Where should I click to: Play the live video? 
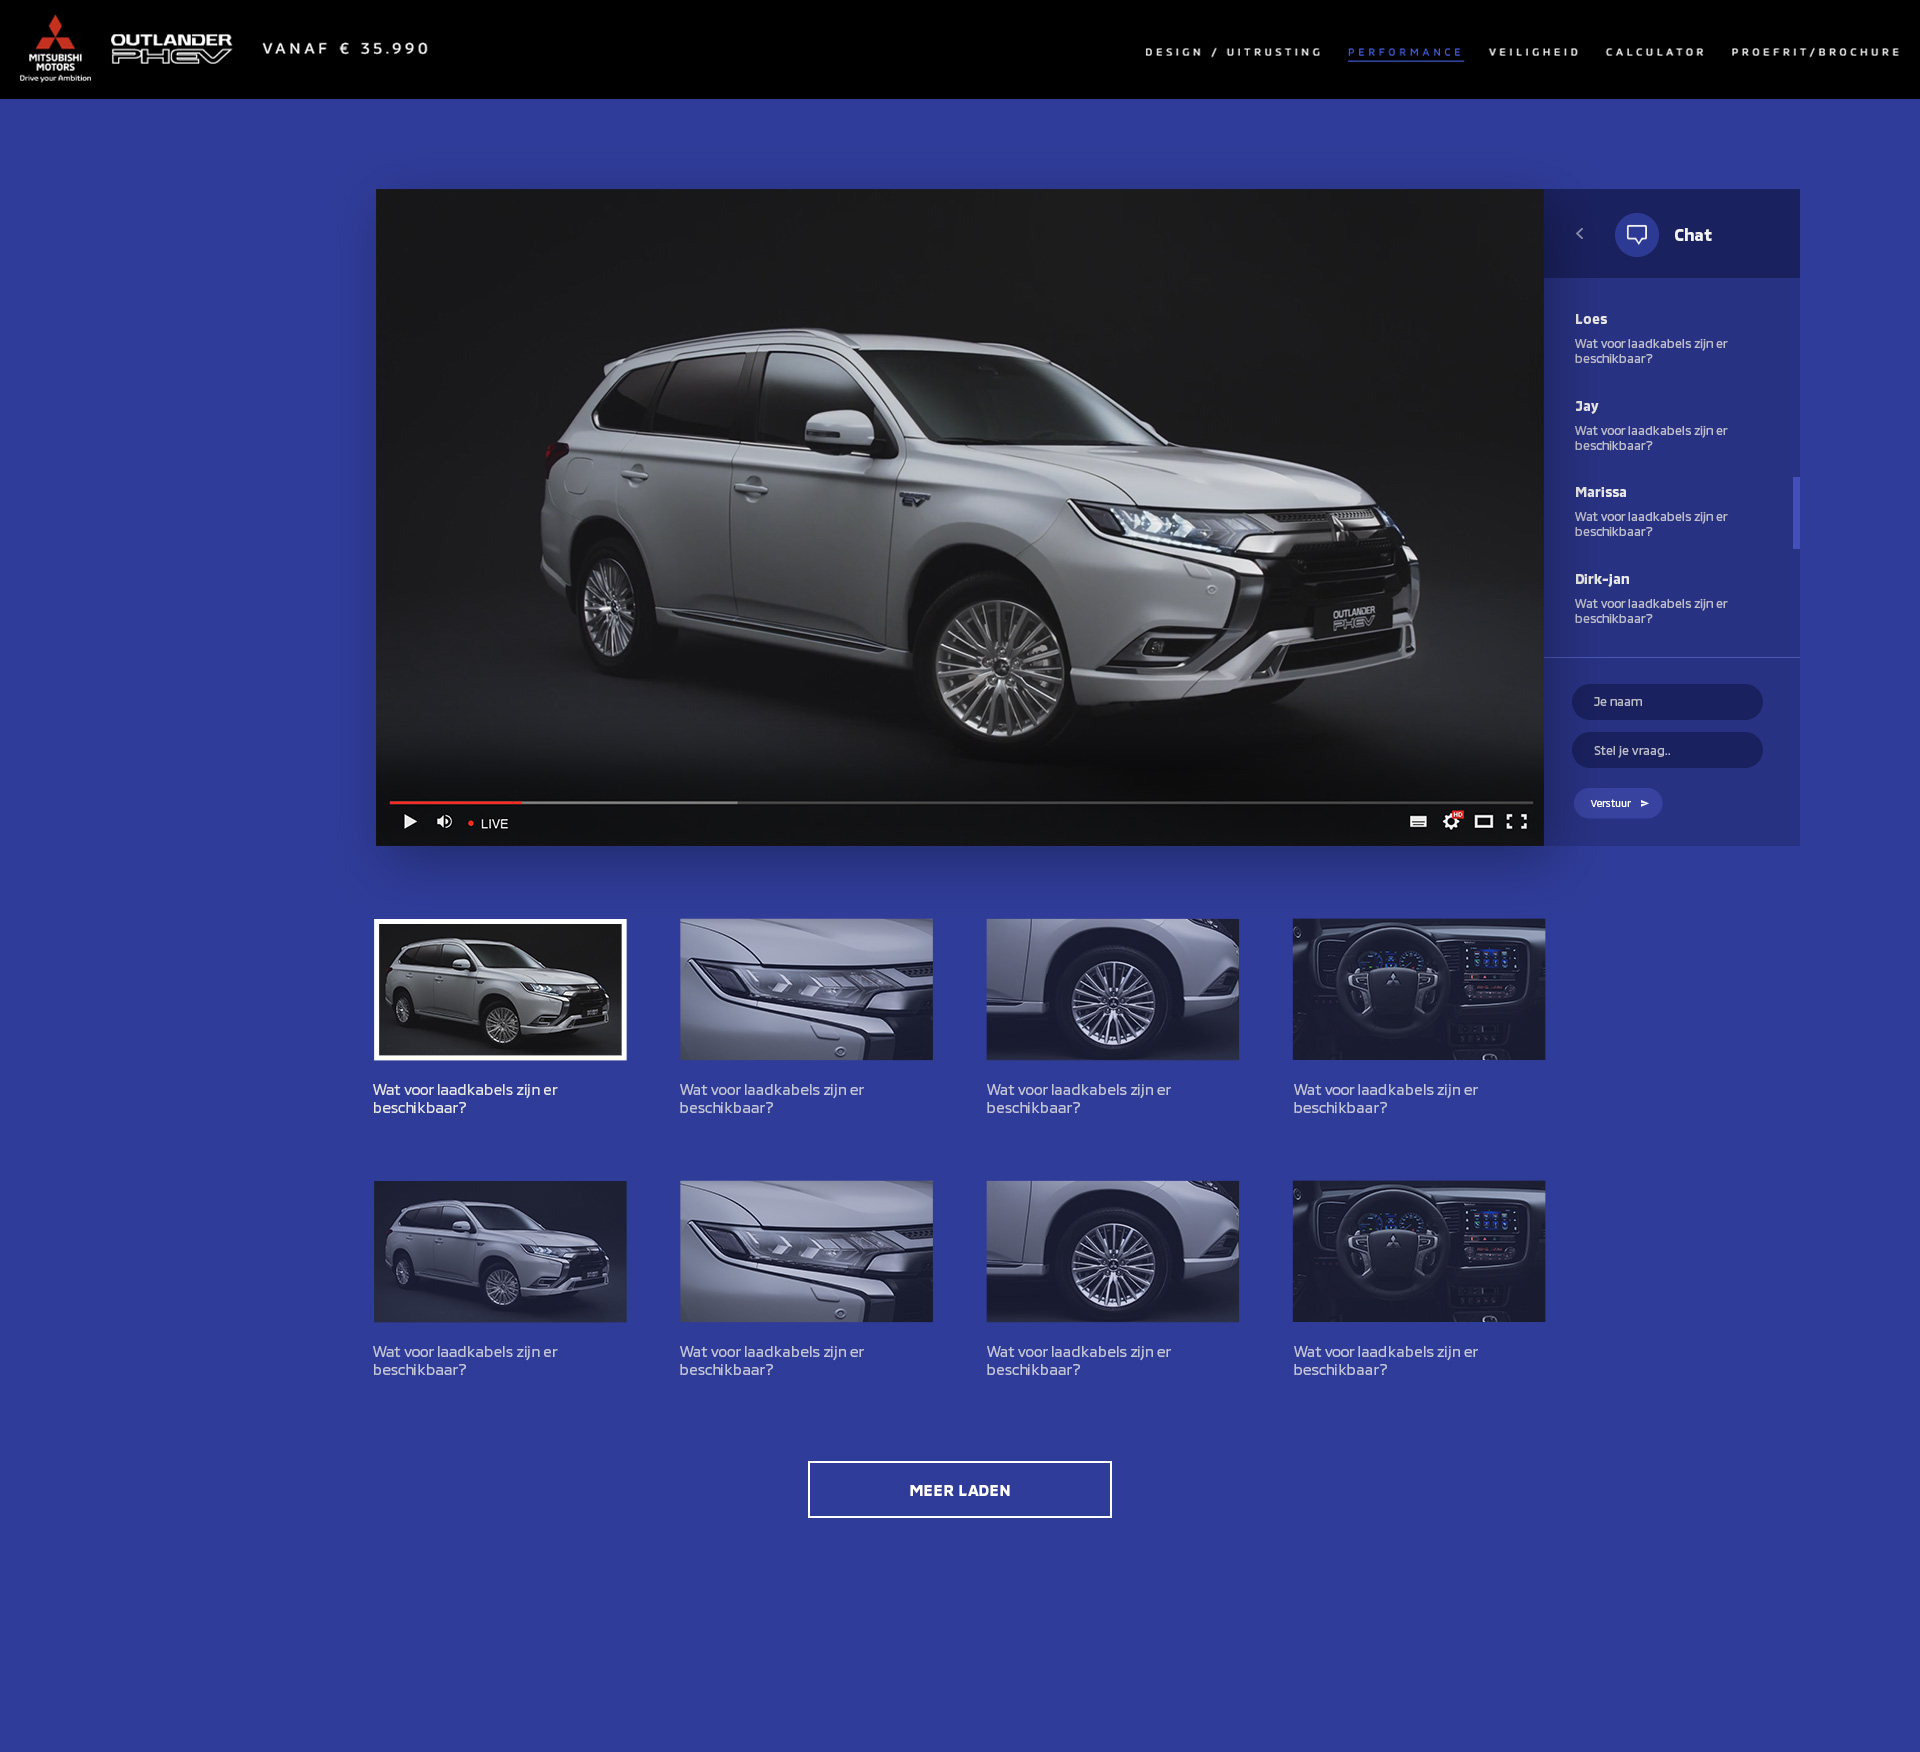click(x=410, y=821)
